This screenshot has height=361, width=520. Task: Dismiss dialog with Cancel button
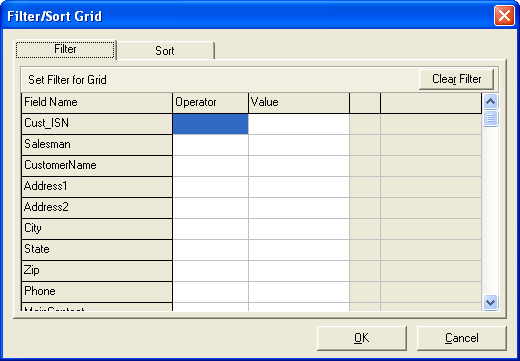[462, 338]
